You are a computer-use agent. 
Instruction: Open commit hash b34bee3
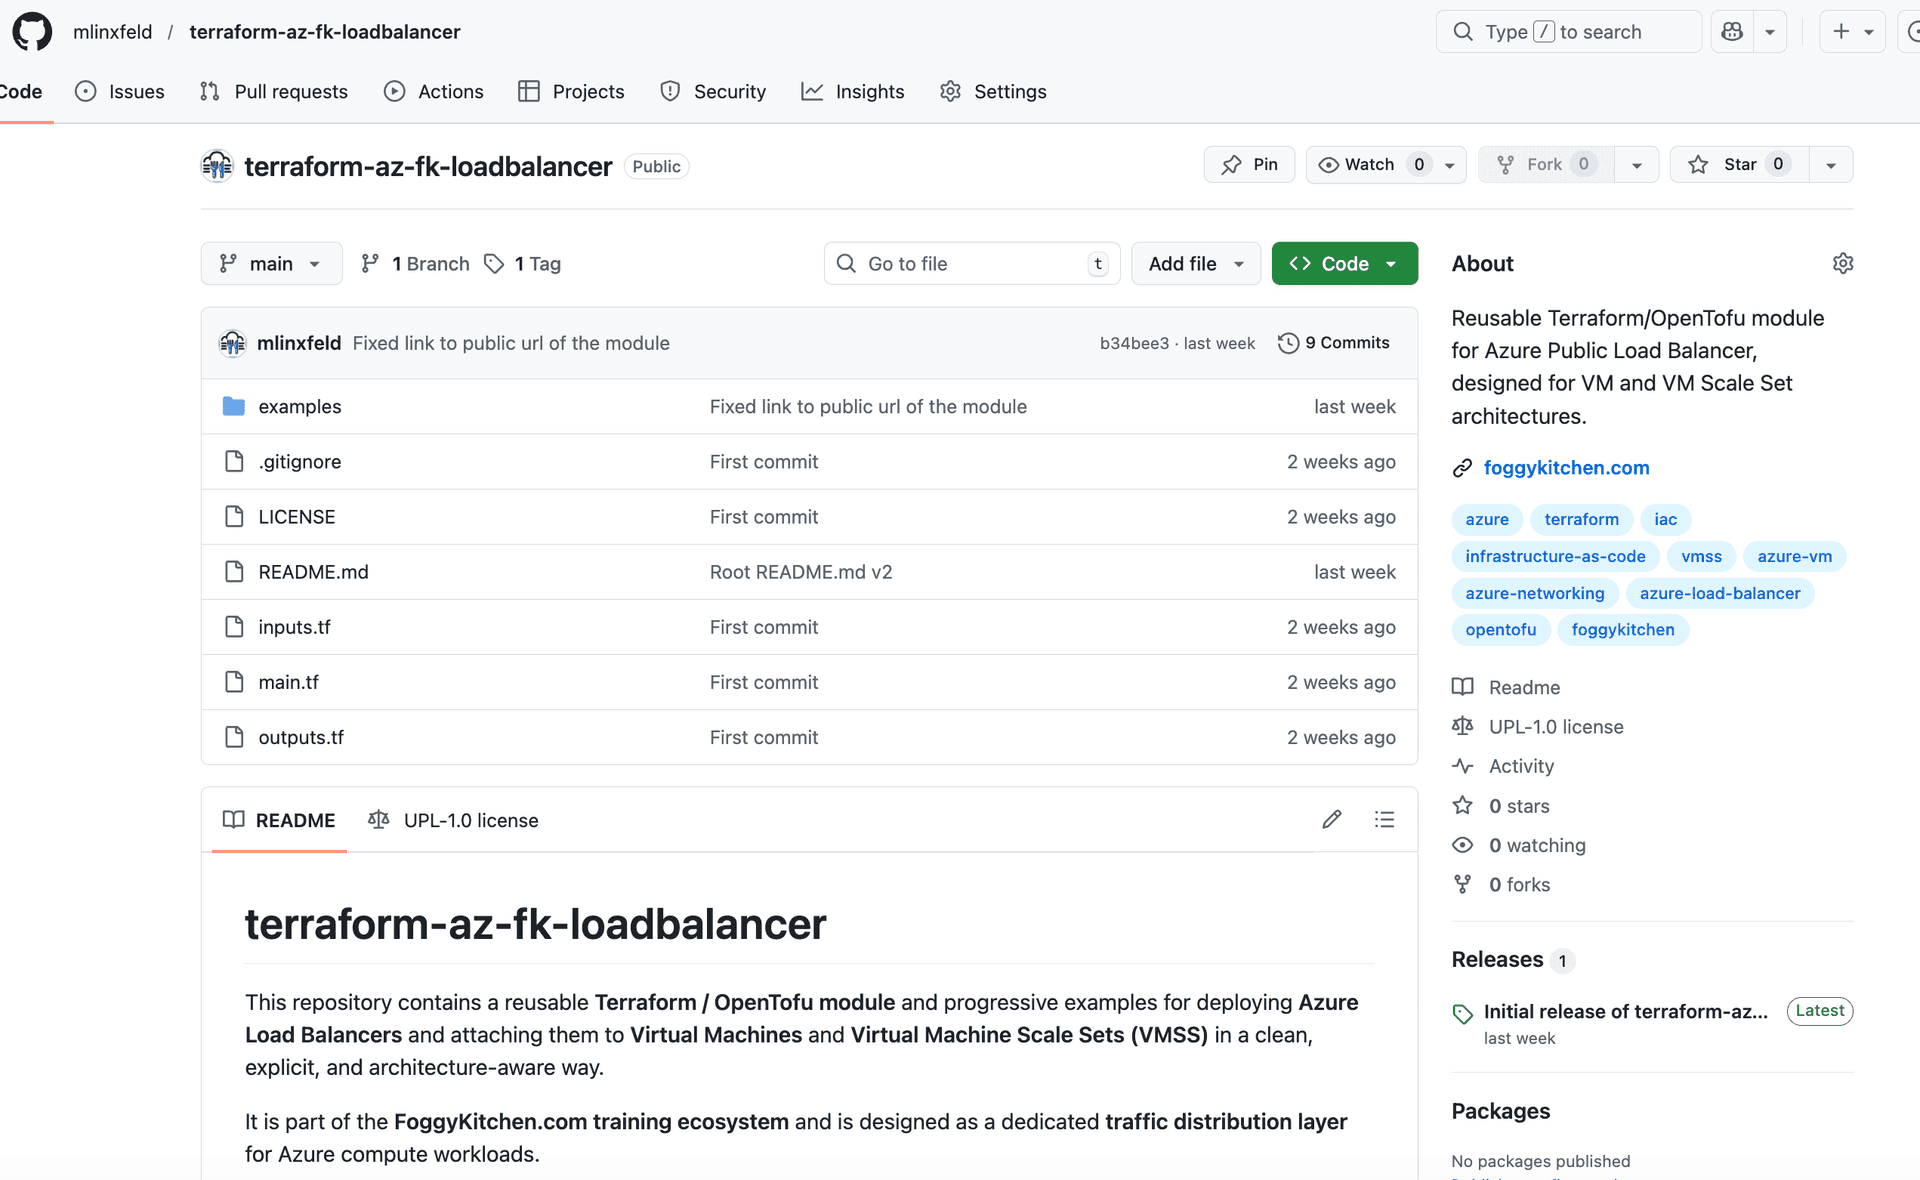pyautogui.click(x=1134, y=343)
